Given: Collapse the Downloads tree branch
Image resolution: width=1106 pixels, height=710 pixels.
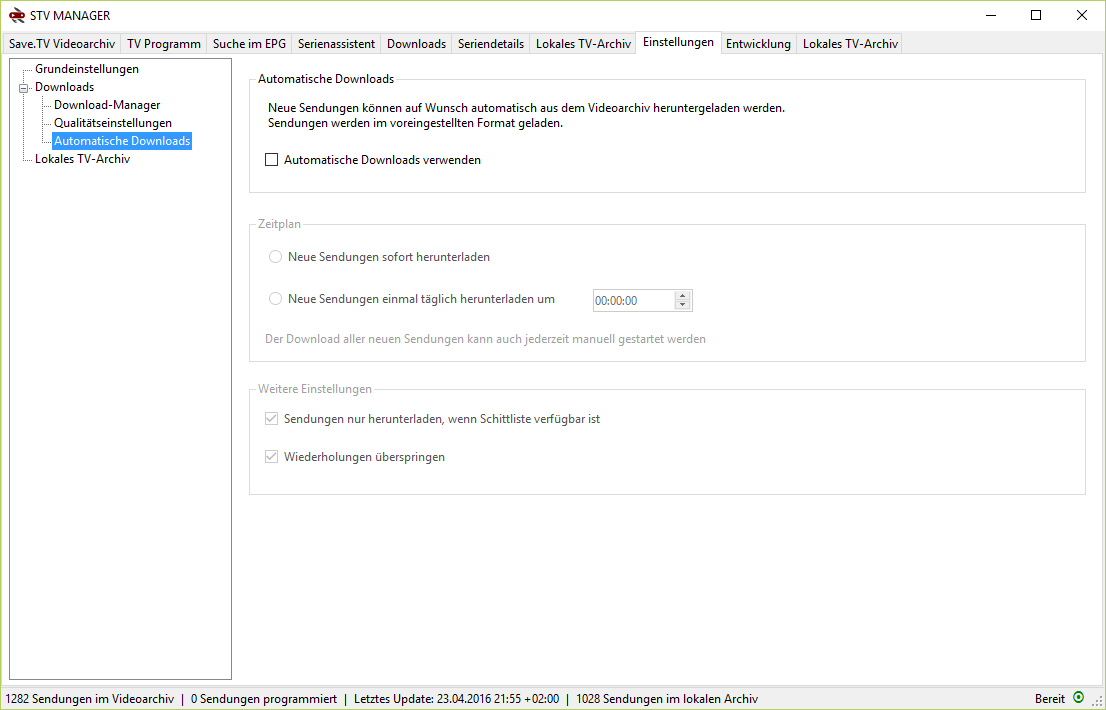Looking at the screenshot, I should tap(22, 86).
